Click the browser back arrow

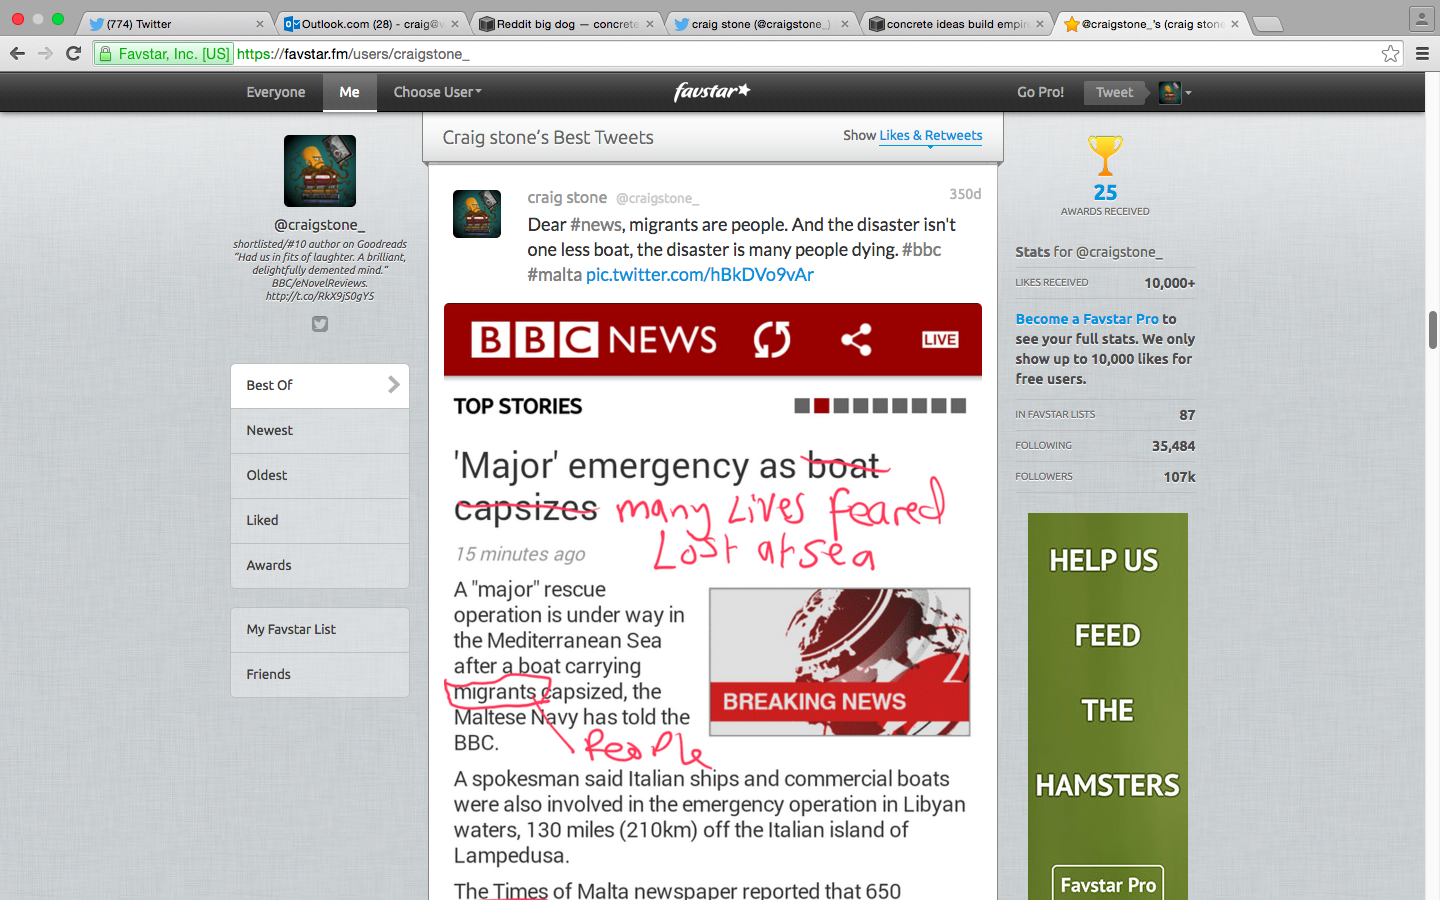click(x=17, y=53)
